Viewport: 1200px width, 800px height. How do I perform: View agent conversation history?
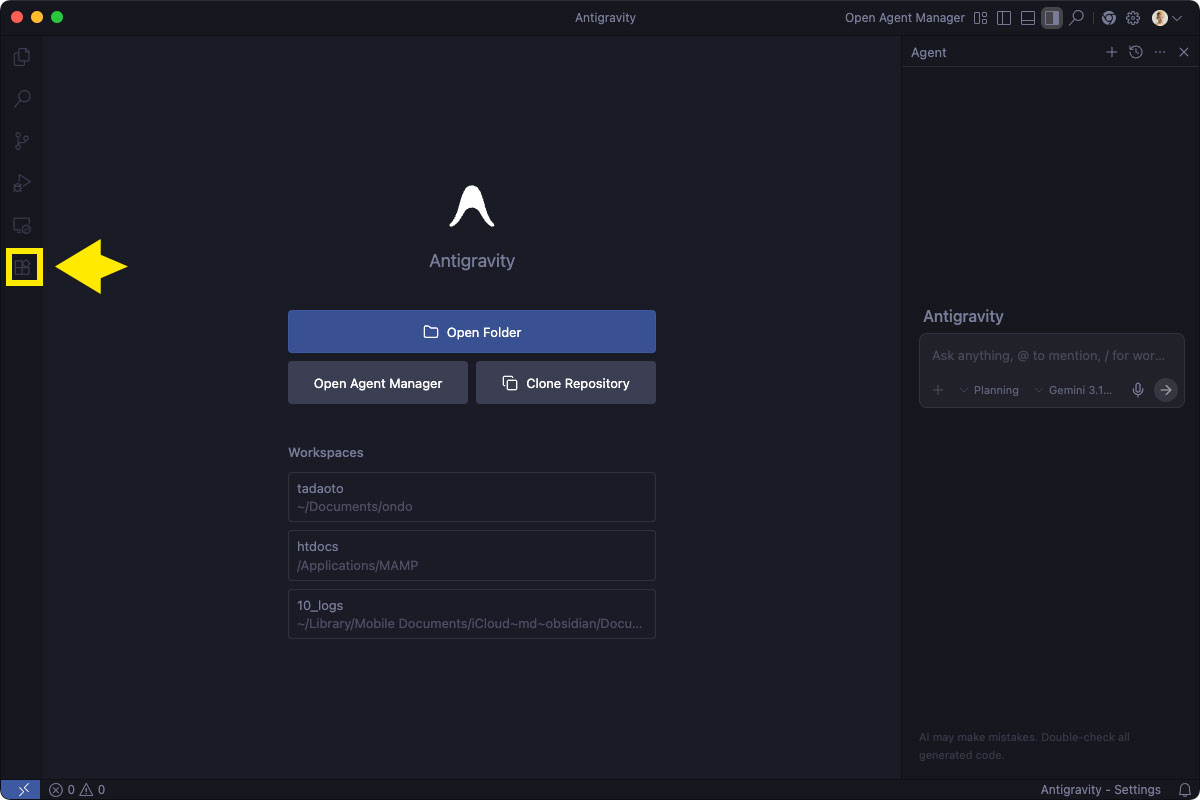point(1136,52)
